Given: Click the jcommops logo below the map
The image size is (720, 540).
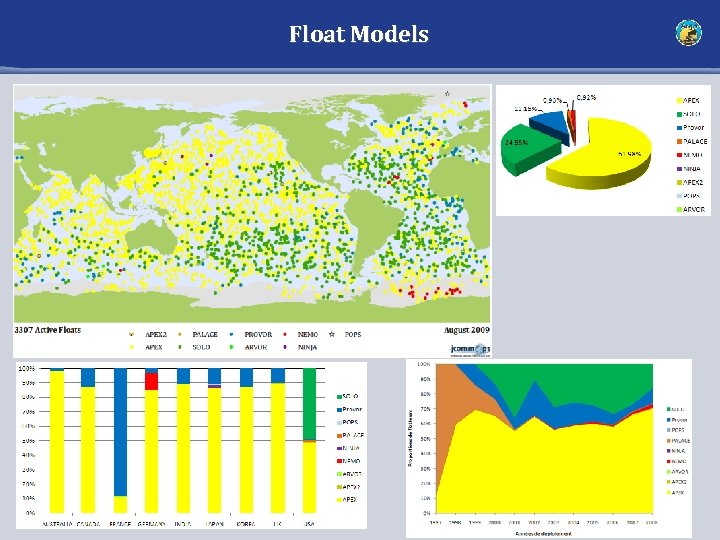Looking at the screenshot, I should 470,349.
